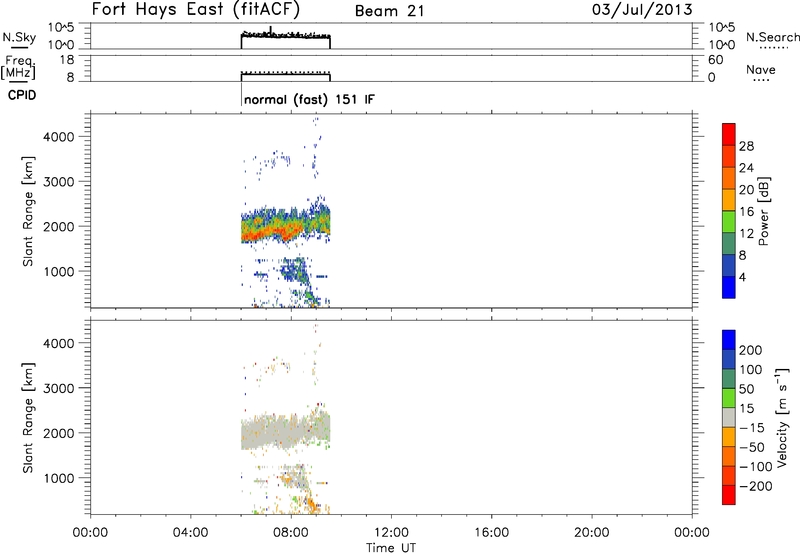Click the 3000 tick in velocity panel
800x554 pixels.
(x=58, y=388)
